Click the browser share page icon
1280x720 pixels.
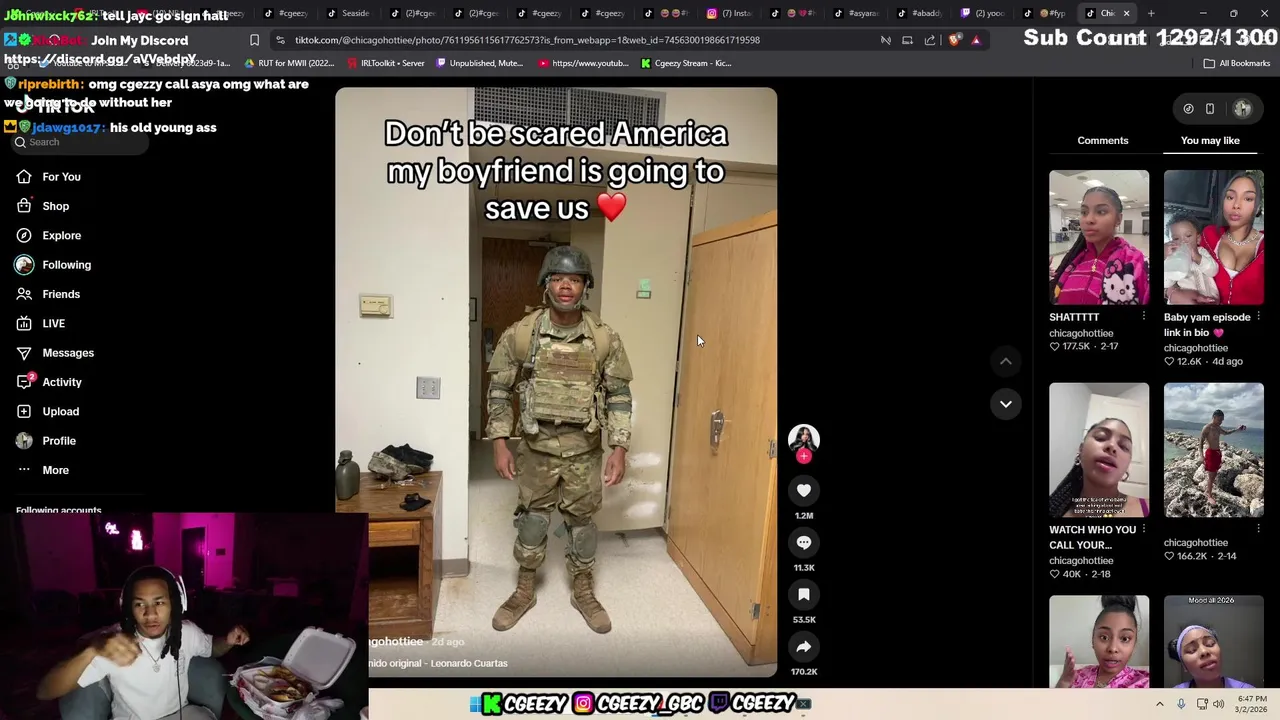tap(930, 40)
